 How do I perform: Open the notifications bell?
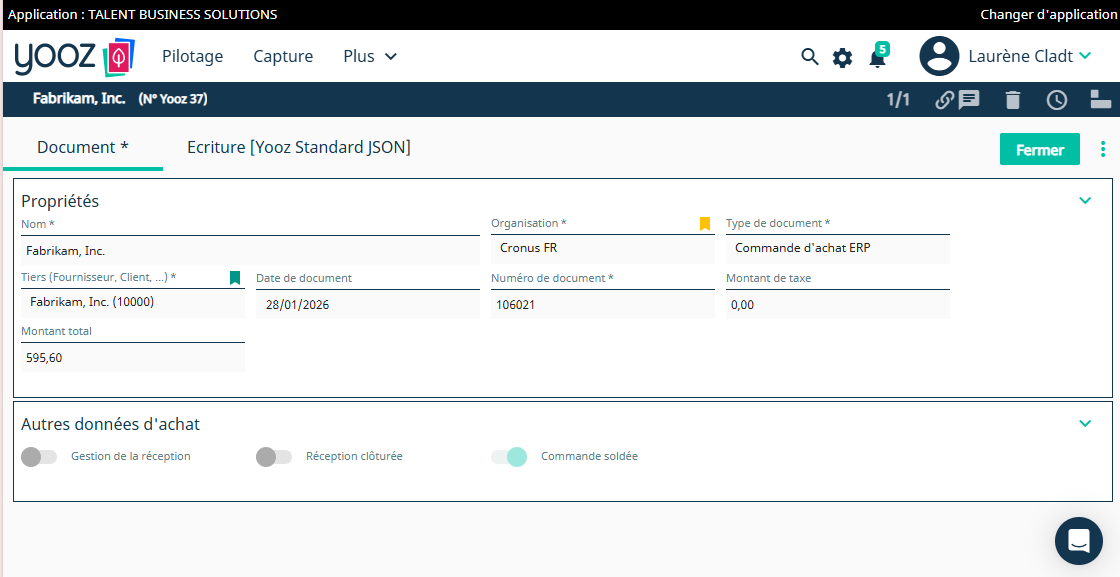click(x=877, y=58)
